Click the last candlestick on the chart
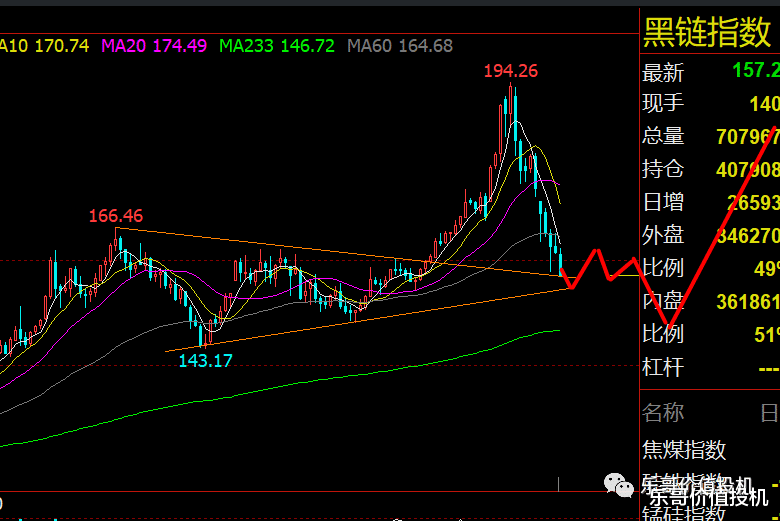 pyautogui.click(x=561, y=262)
